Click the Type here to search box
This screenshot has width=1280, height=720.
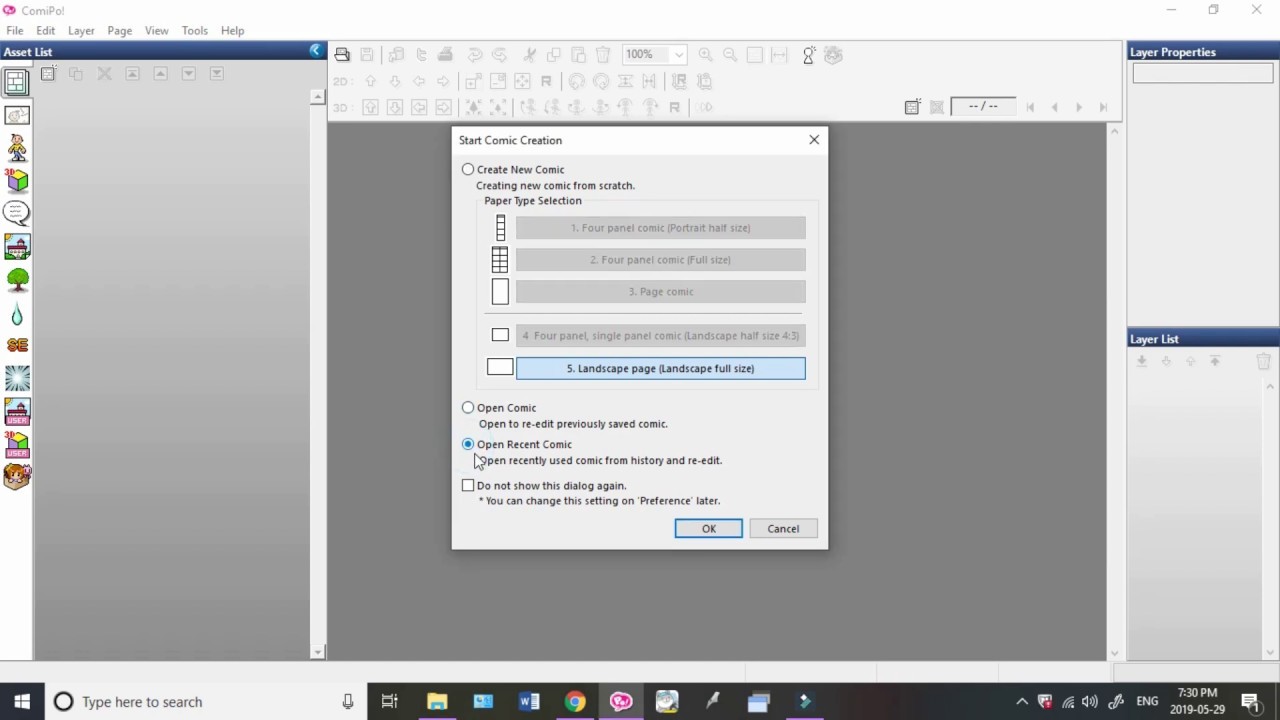click(205, 702)
